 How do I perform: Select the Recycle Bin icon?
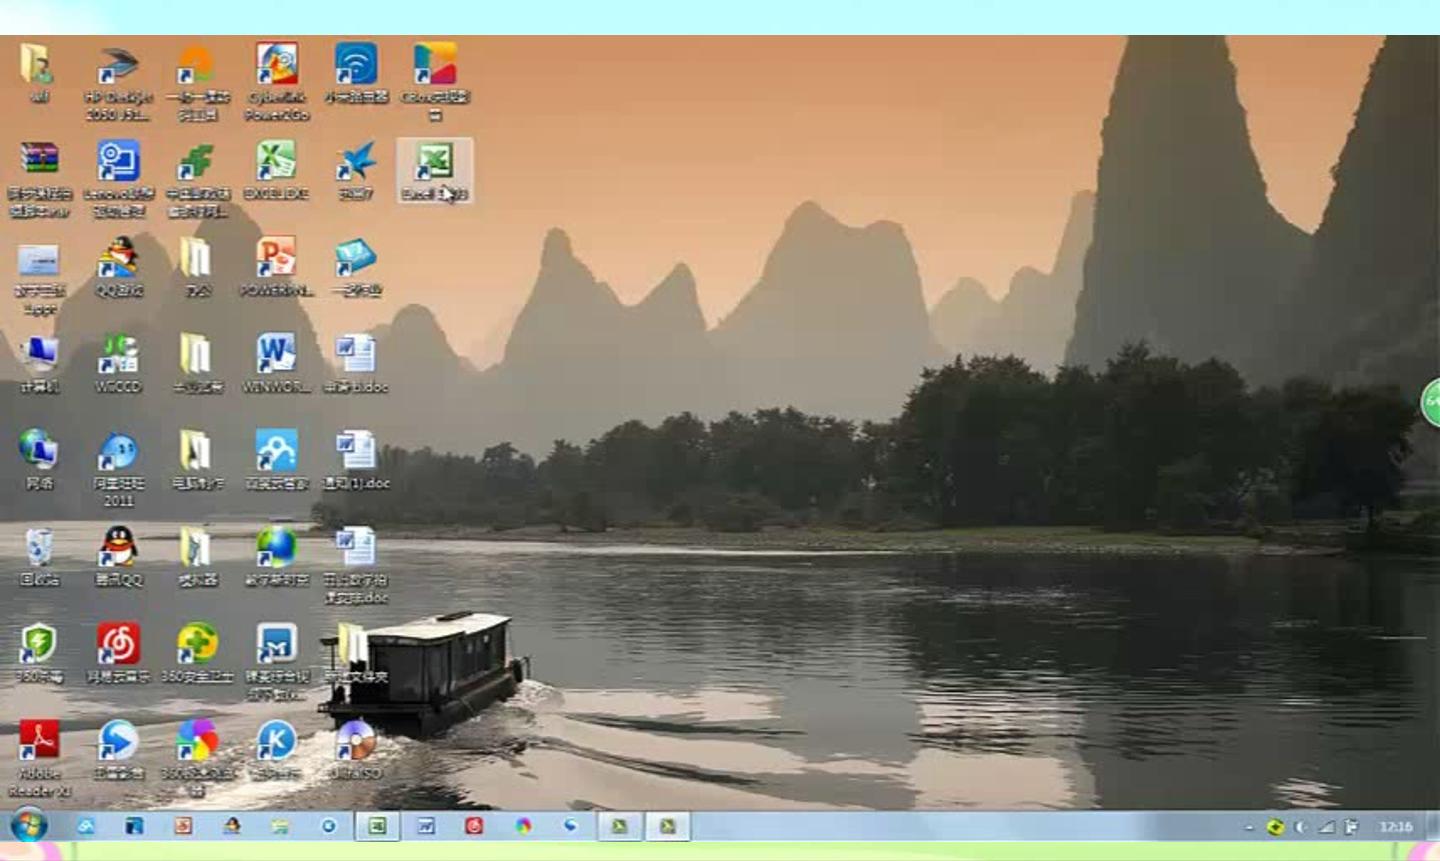[x=39, y=551]
